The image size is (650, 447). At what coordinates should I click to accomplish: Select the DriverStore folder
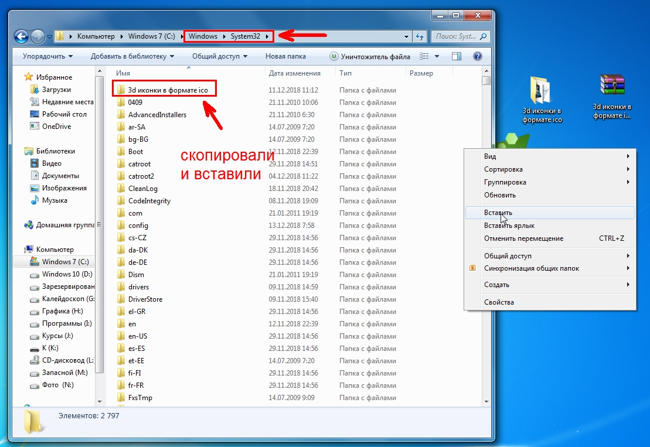point(145,299)
